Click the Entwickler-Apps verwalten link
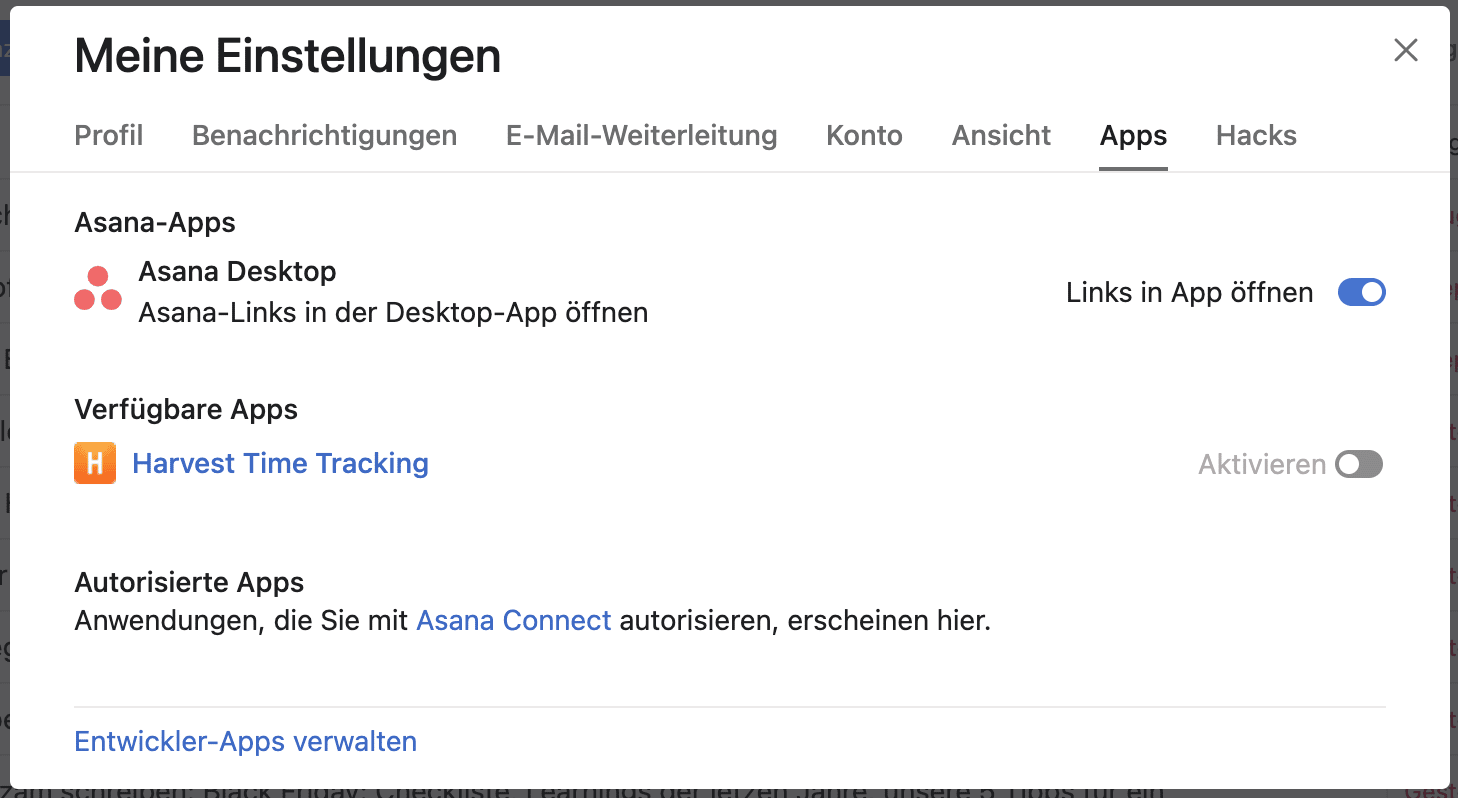Image resolution: width=1458 pixels, height=798 pixels. (246, 742)
